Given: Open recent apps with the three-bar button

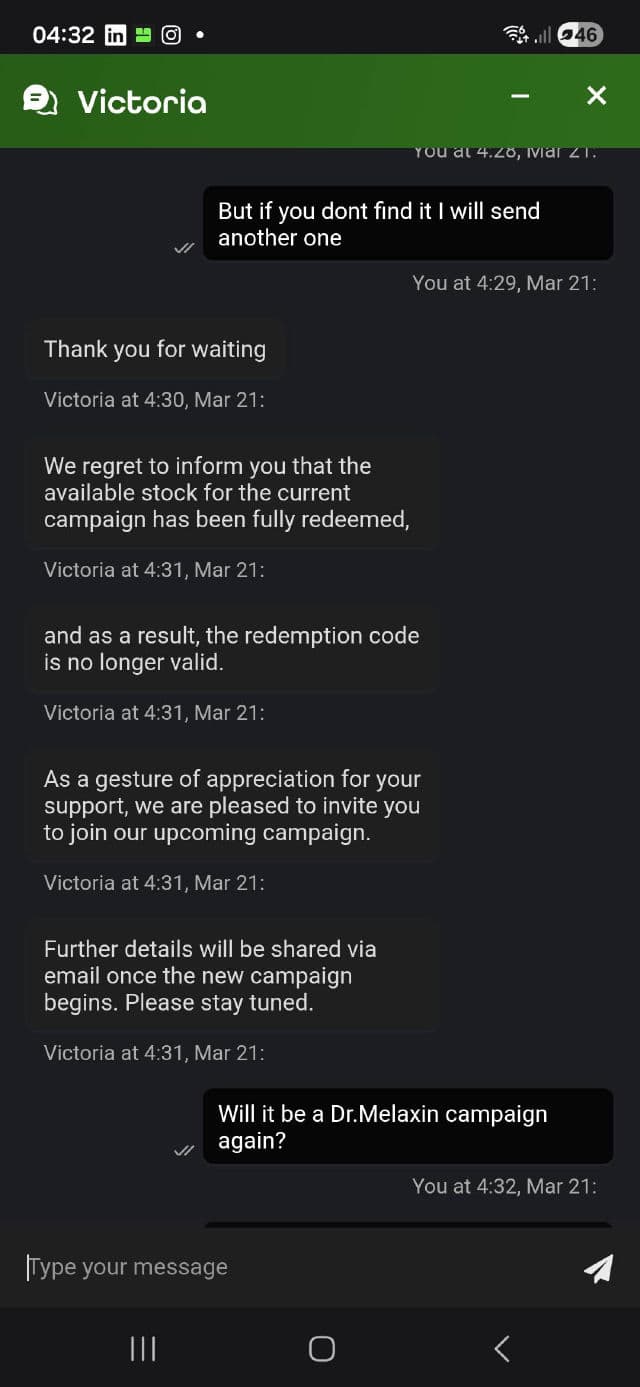Looking at the screenshot, I should coord(143,1348).
